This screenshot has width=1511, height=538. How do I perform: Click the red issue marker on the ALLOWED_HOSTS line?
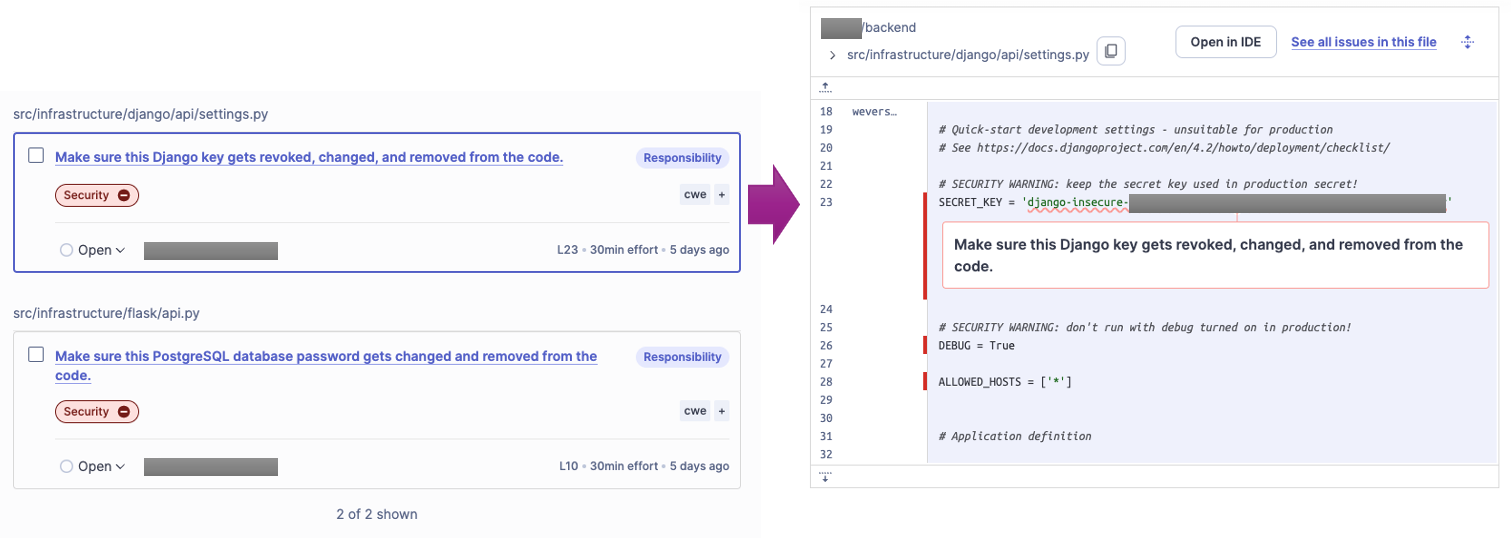(x=926, y=381)
